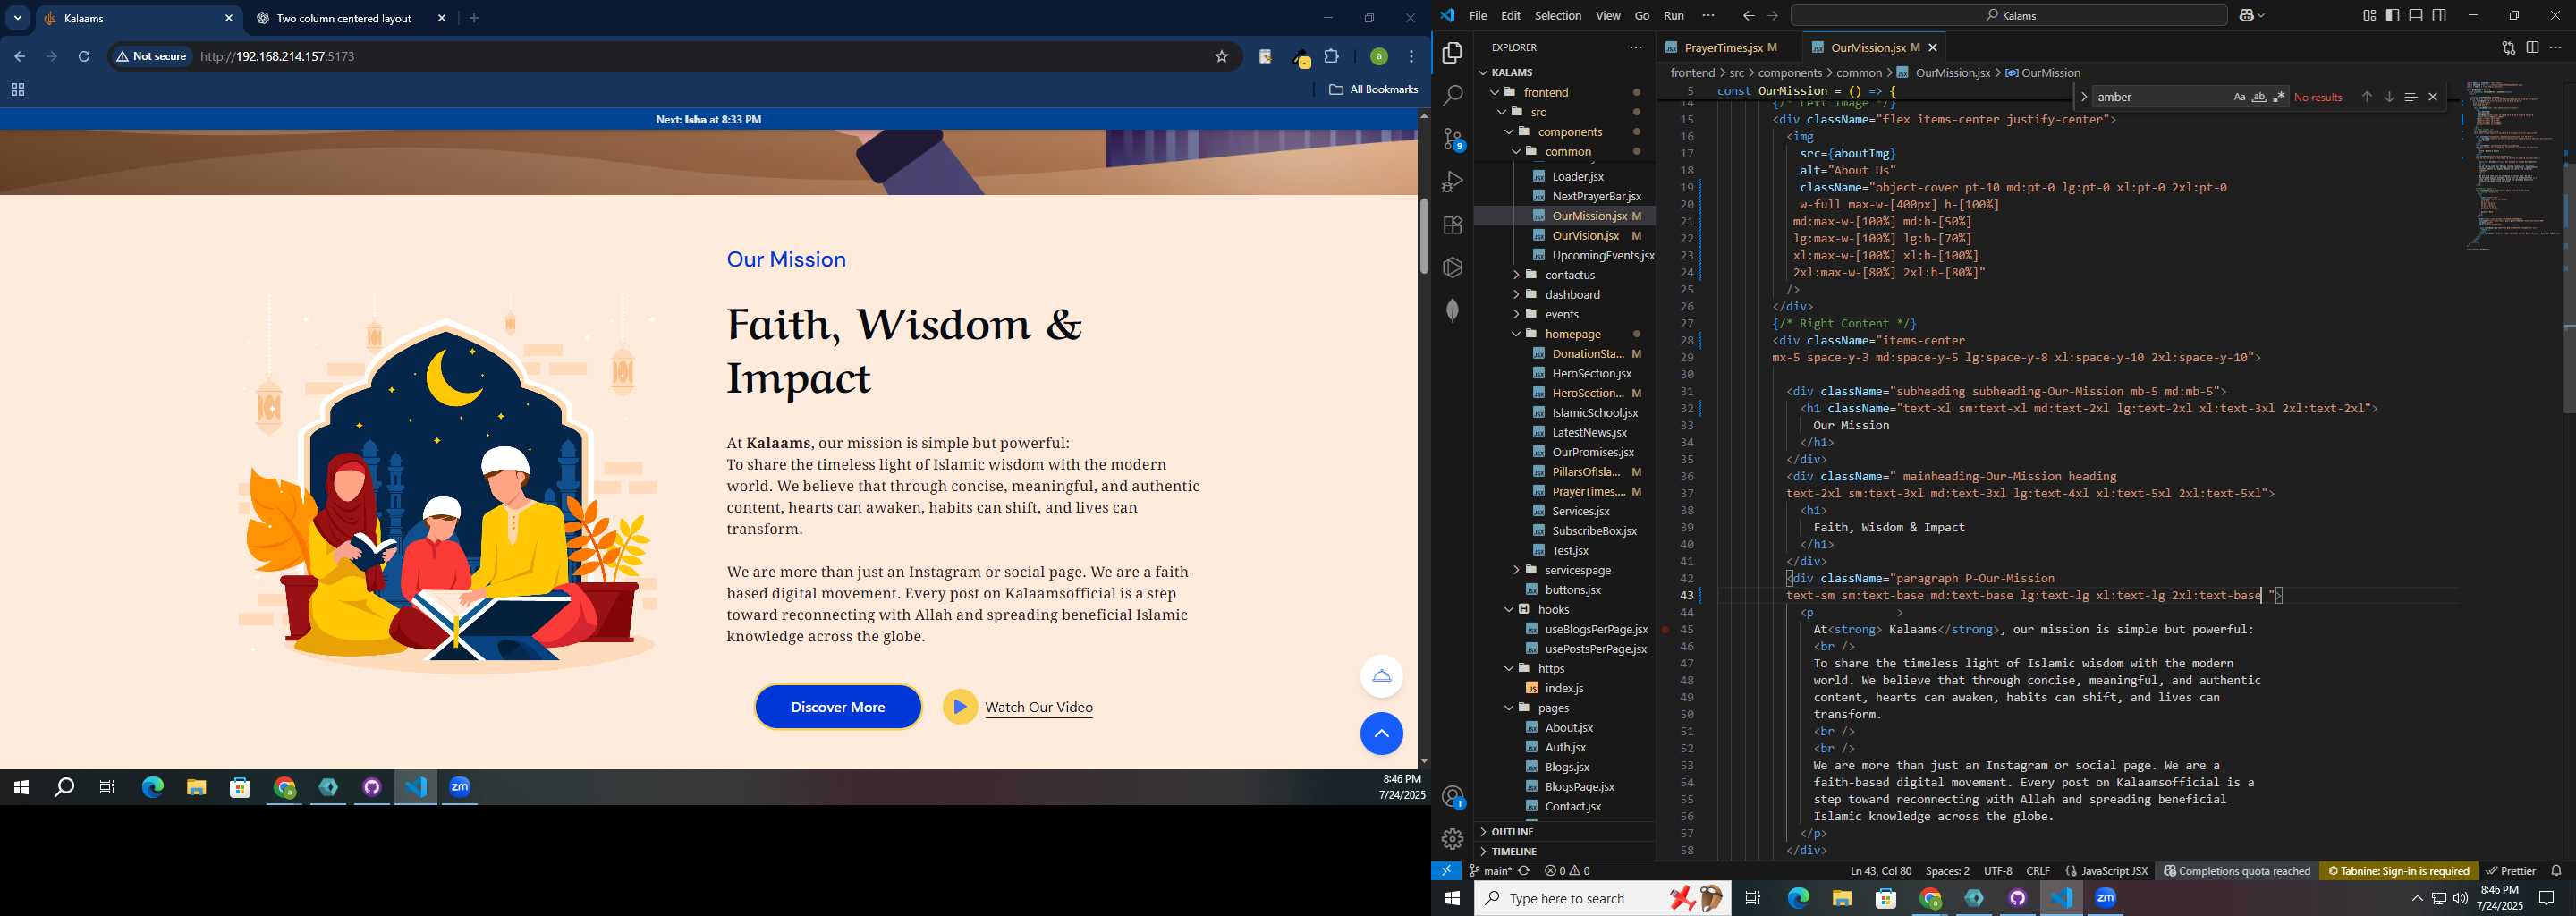
Task: Go back with VS Code navigation arrow
Action: [x=1748, y=15]
